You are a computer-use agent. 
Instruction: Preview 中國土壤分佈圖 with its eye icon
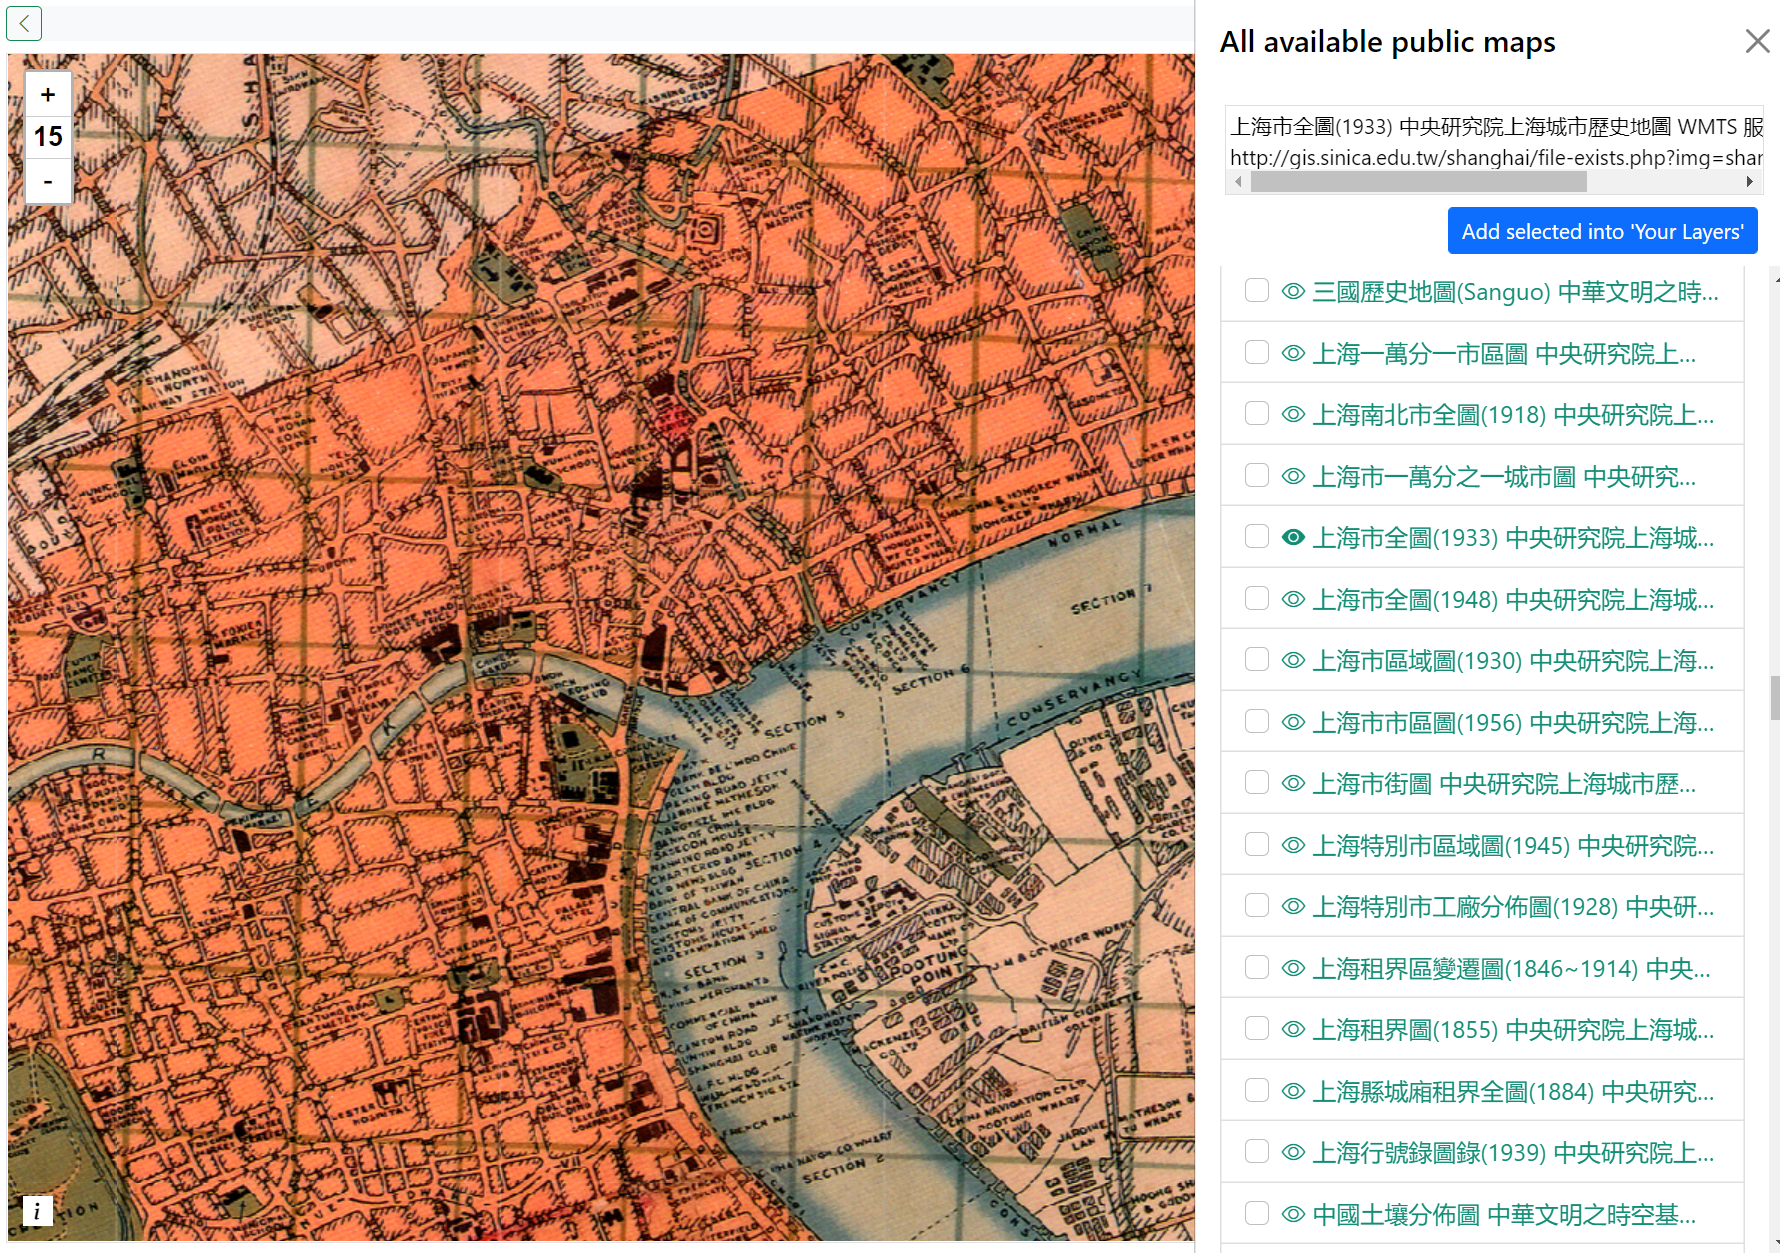pyautogui.click(x=1293, y=1214)
